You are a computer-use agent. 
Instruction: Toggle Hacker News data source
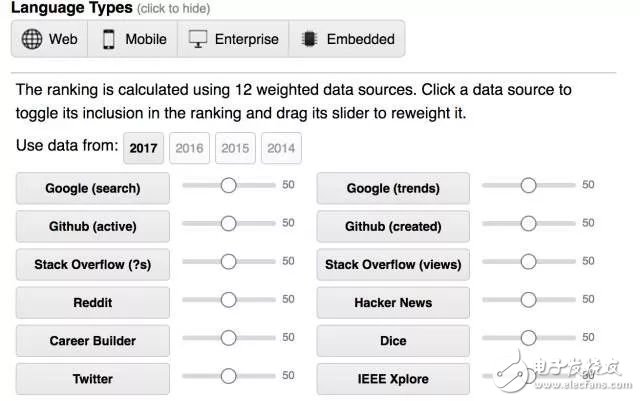(x=393, y=302)
